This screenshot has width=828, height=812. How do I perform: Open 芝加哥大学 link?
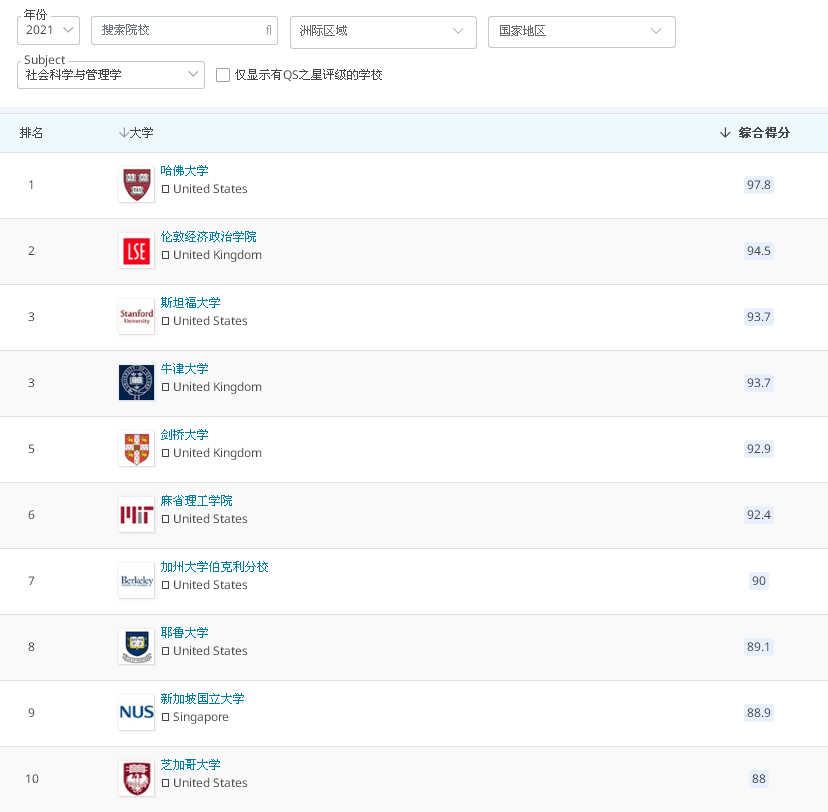(190, 764)
